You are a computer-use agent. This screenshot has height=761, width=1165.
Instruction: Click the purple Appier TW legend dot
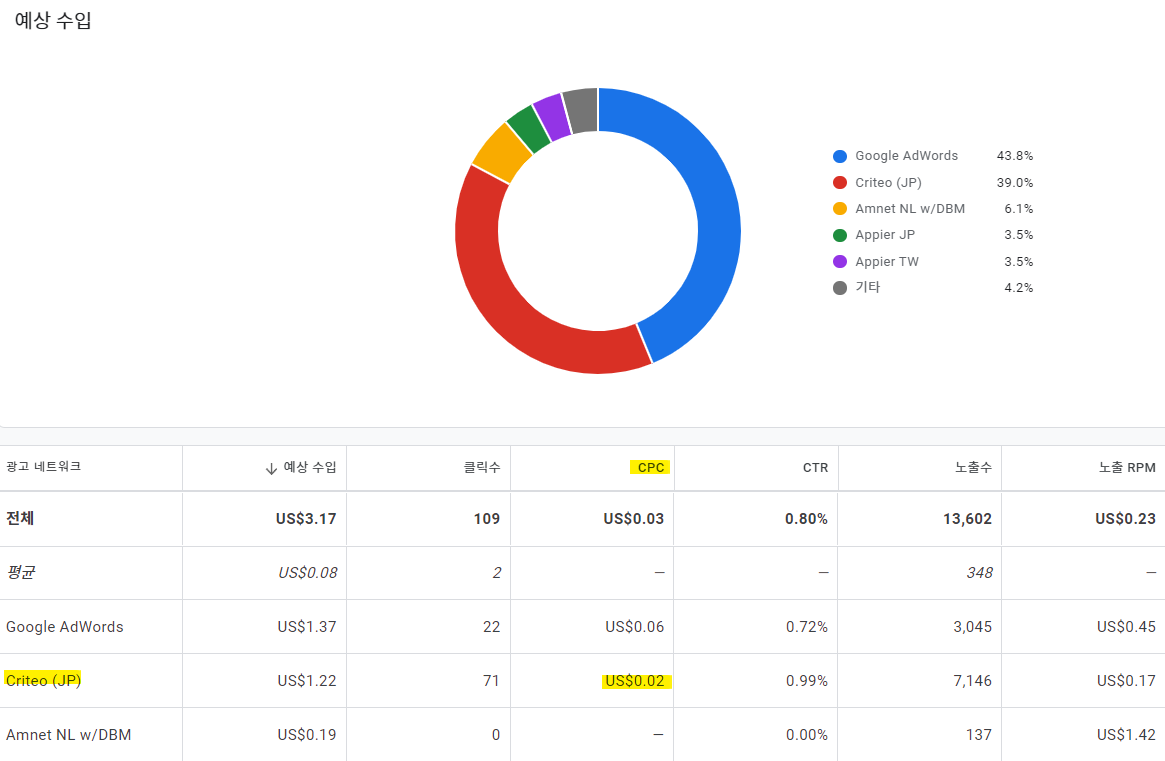(x=840, y=261)
